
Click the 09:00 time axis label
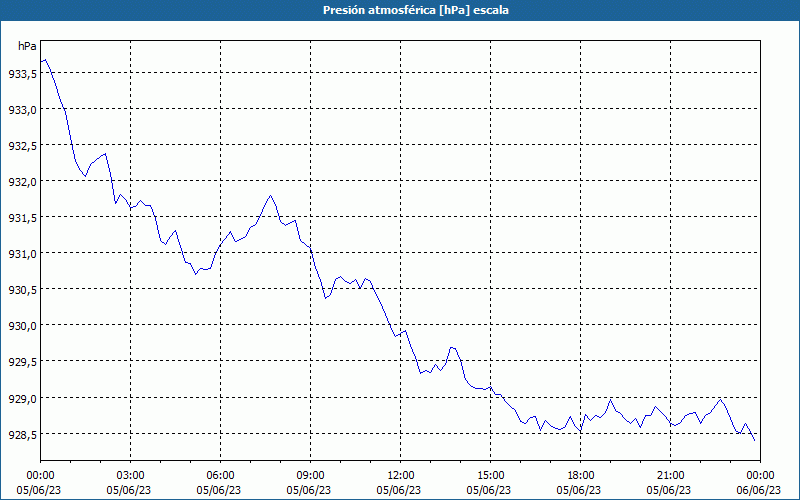[x=311, y=476]
